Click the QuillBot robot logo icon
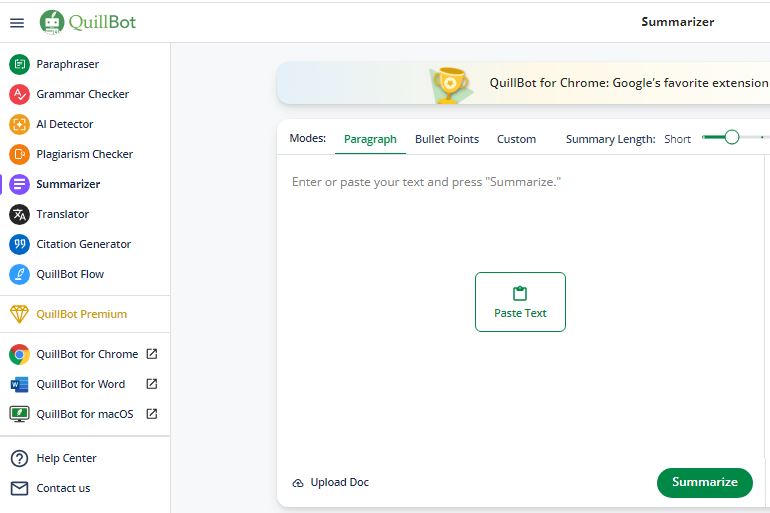Image resolution: width=770 pixels, height=513 pixels. point(52,23)
